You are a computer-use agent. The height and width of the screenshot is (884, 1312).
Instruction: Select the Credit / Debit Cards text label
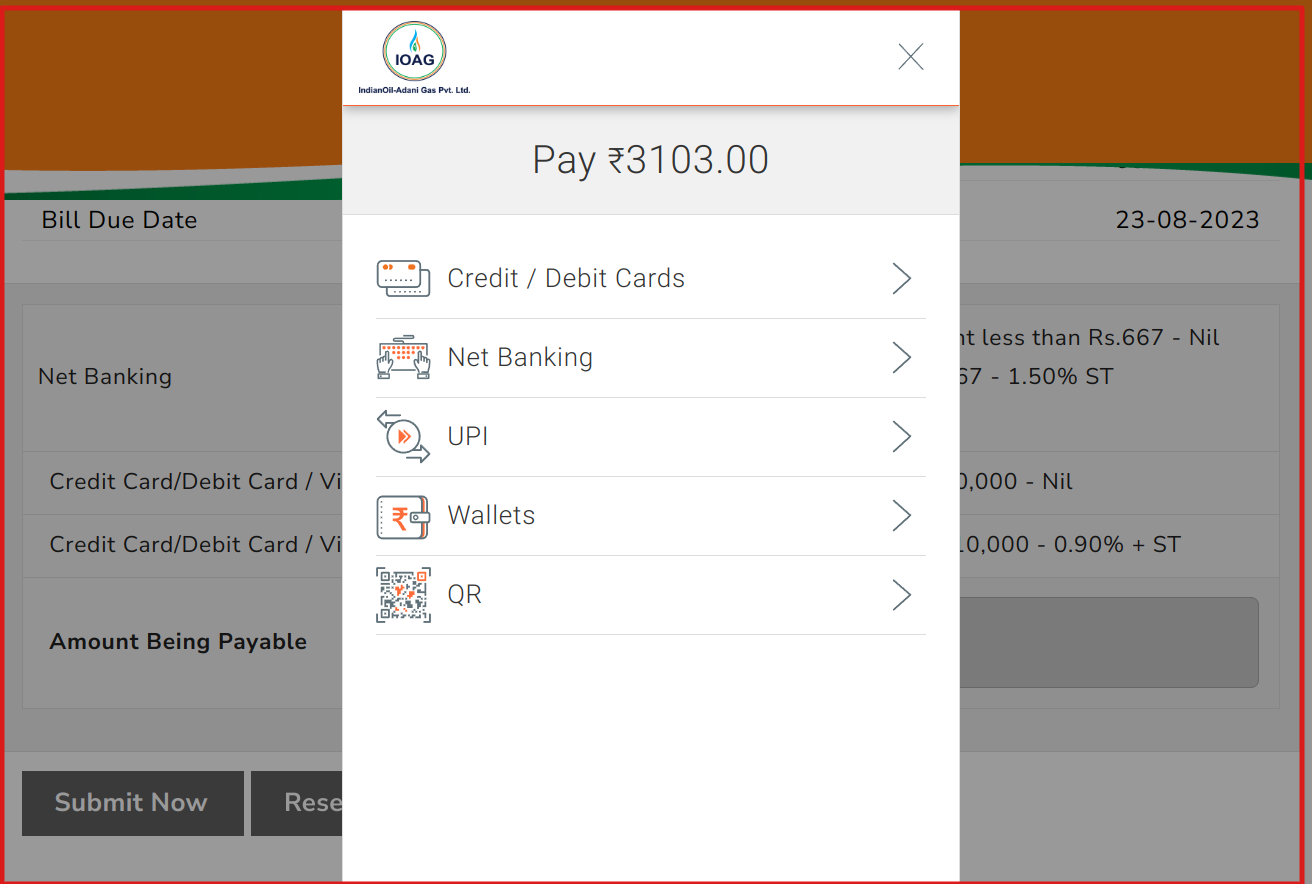click(x=566, y=279)
